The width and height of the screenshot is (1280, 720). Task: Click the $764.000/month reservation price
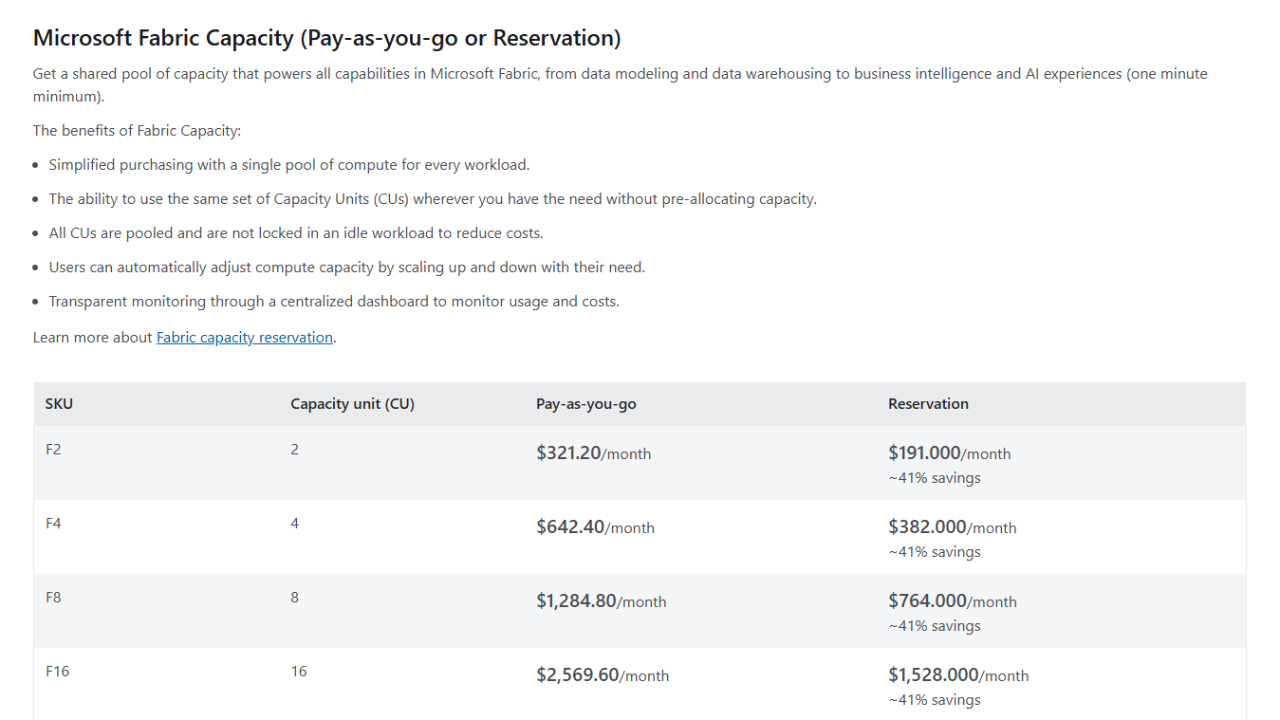point(952,601)
